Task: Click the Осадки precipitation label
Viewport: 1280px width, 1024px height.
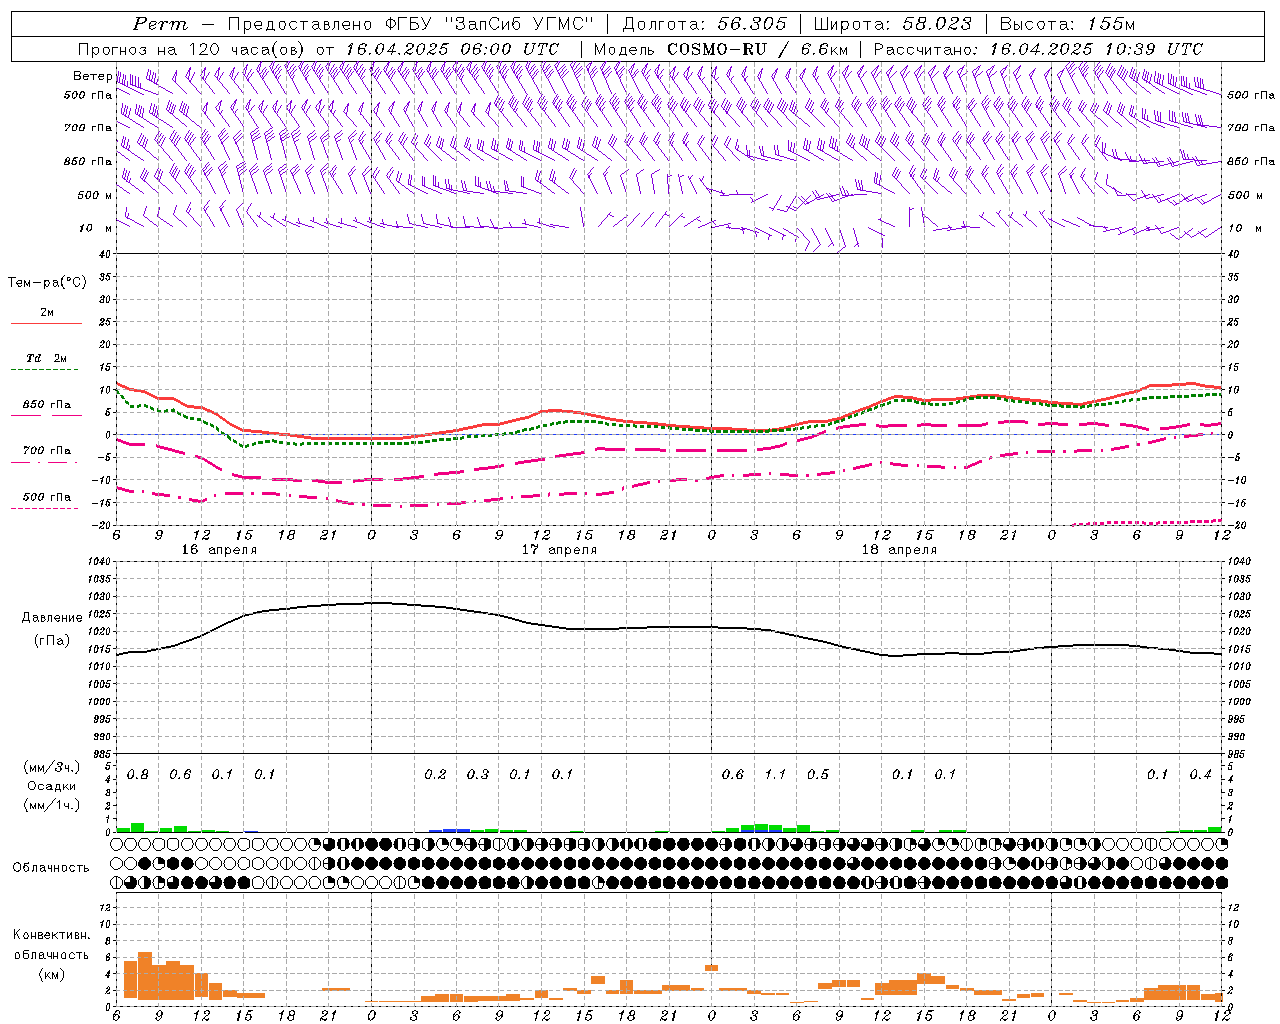Action: (52, 786)
